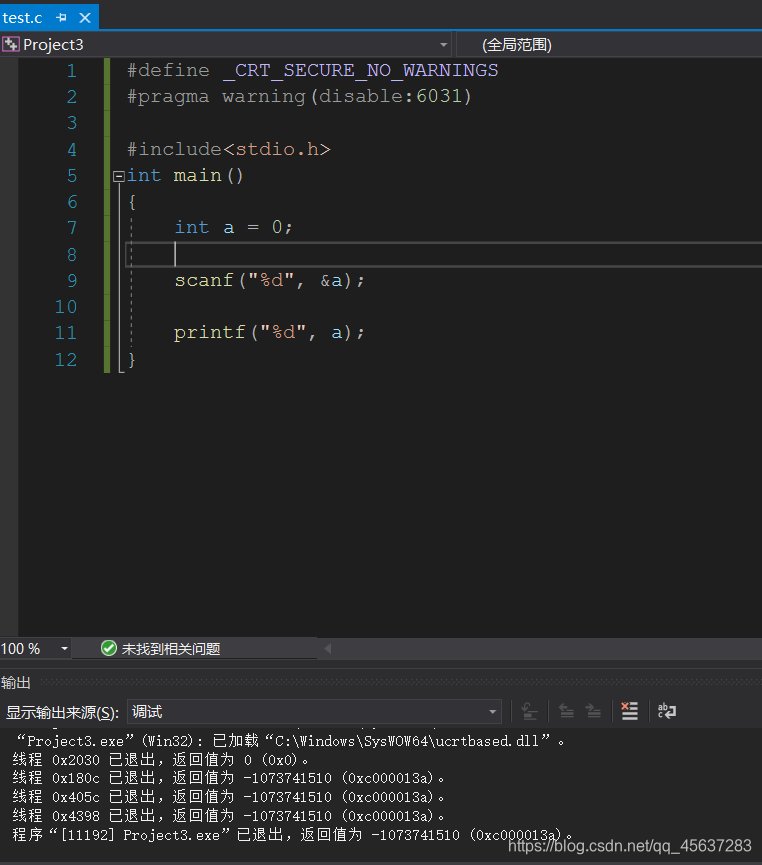Click the main function name
This screenshot has width=762, height=865.
tap(198, 175)
